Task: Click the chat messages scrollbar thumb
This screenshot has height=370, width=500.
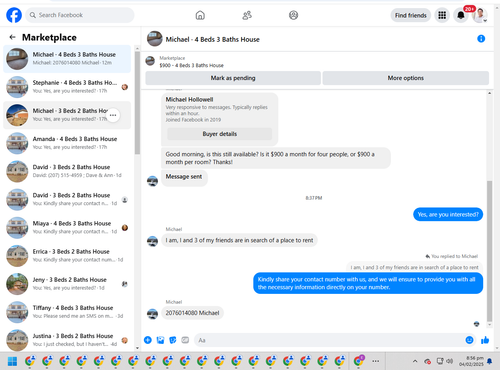Action: pos(489,251)
